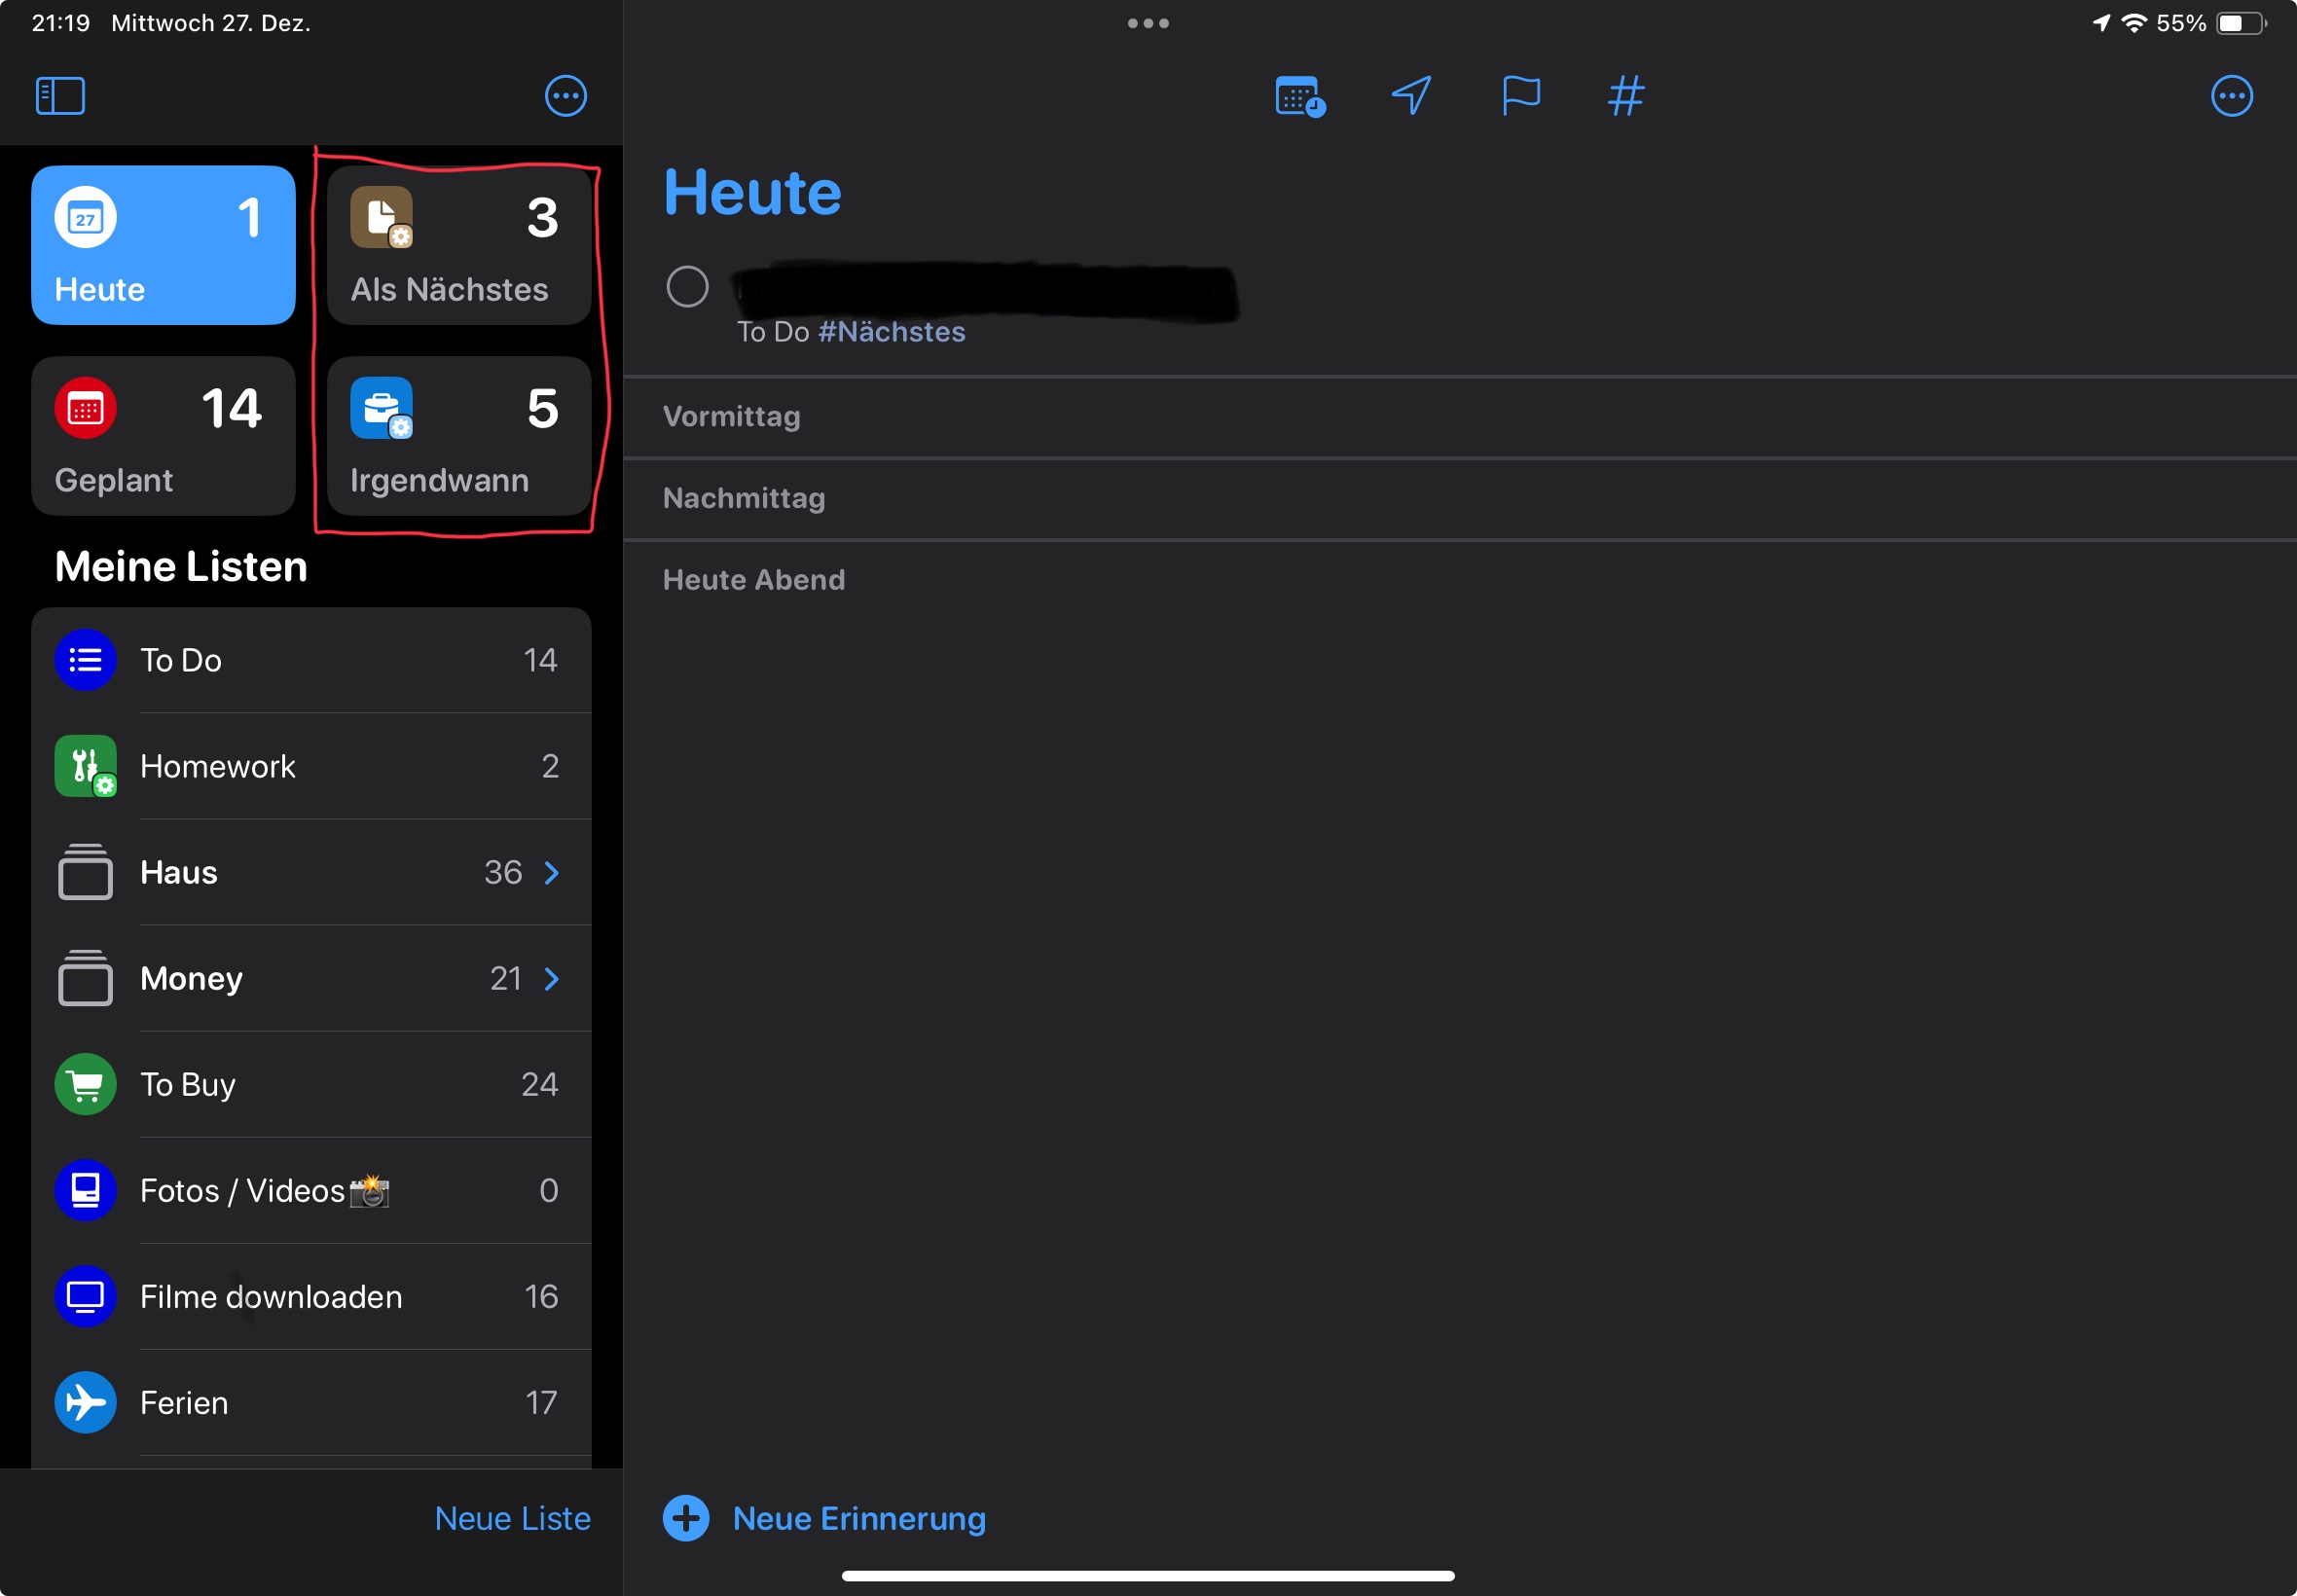The width and height of the screenshot is (2297, 1596).
Task: Open the sidebar more options ellipsis
Action: coord(566,96)
